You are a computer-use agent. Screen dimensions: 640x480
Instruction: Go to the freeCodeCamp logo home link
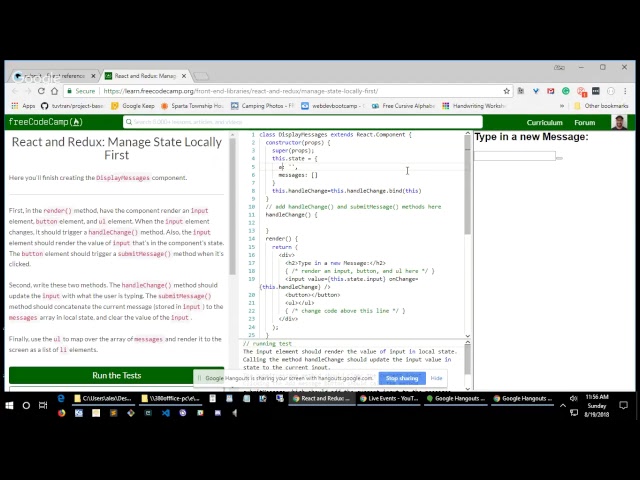[x=46, y=122]
